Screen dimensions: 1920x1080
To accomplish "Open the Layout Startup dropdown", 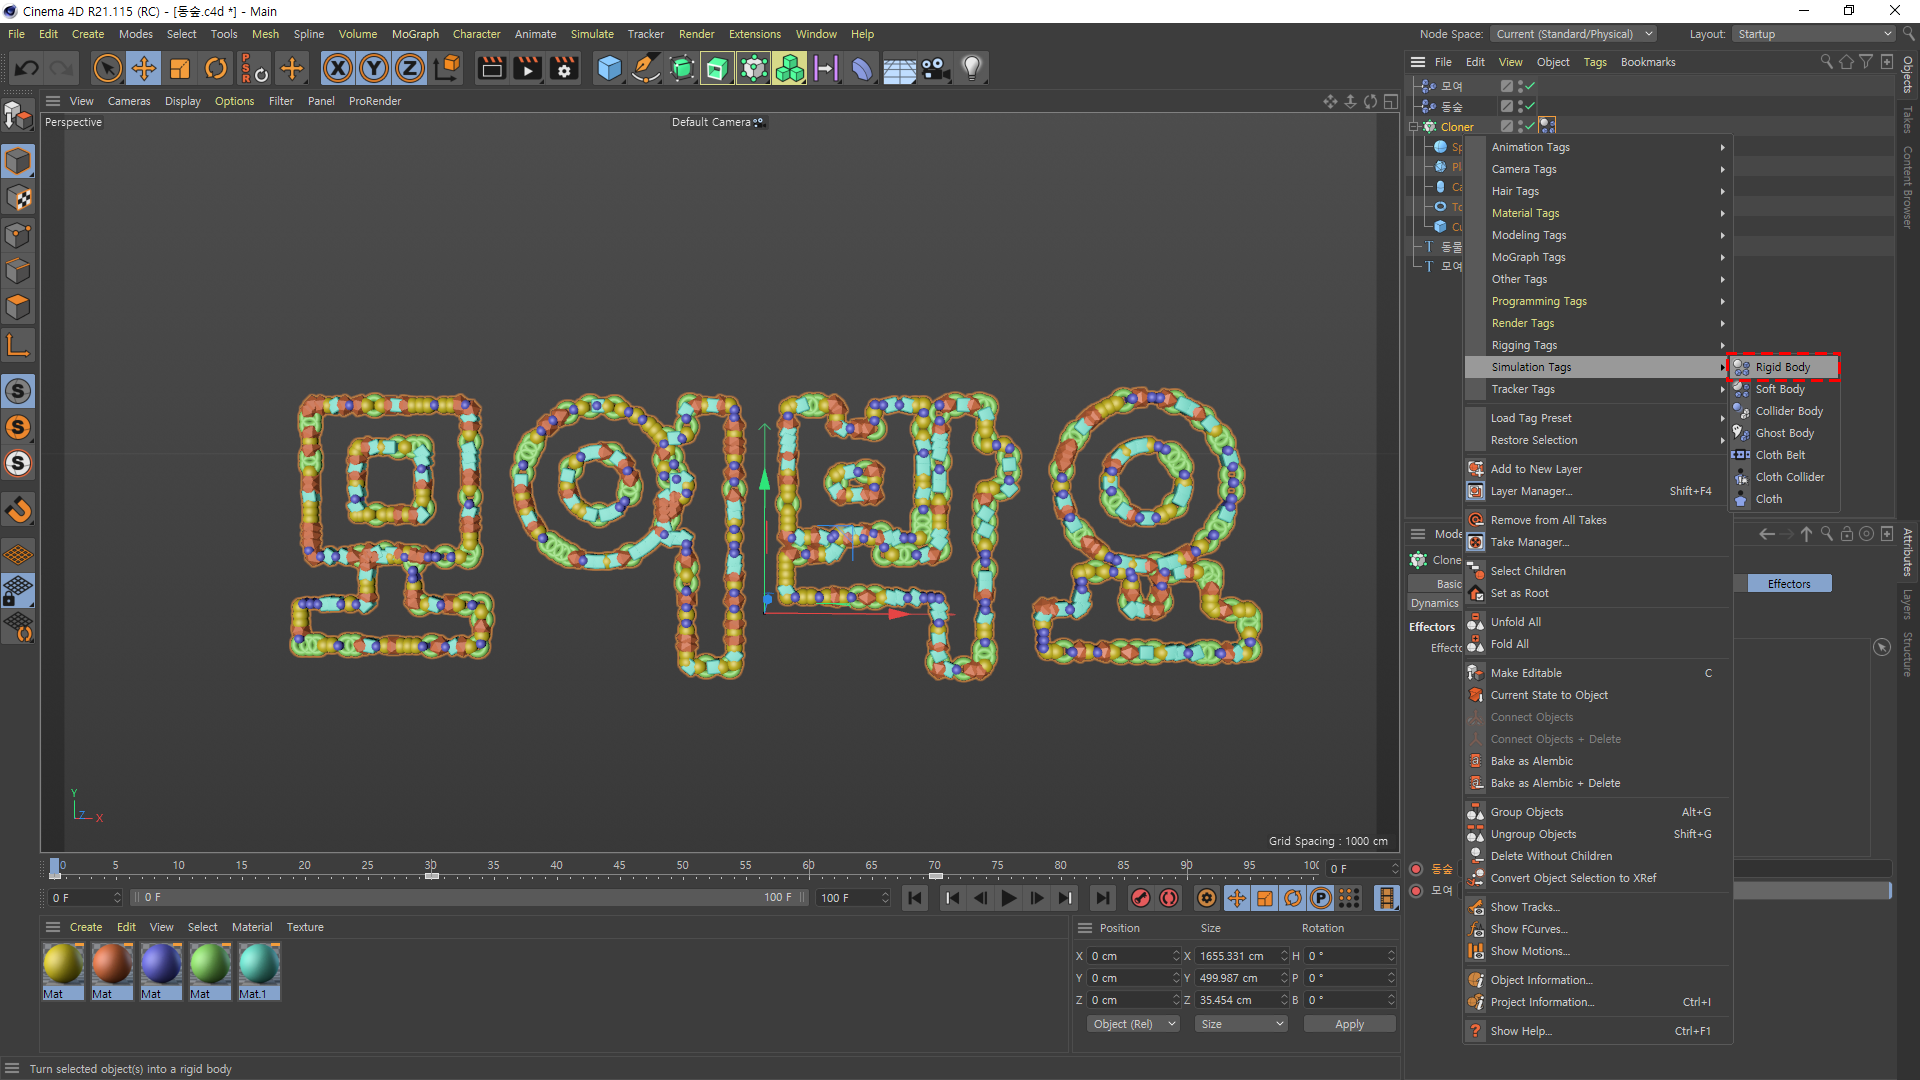I will tap(1814, 34).
